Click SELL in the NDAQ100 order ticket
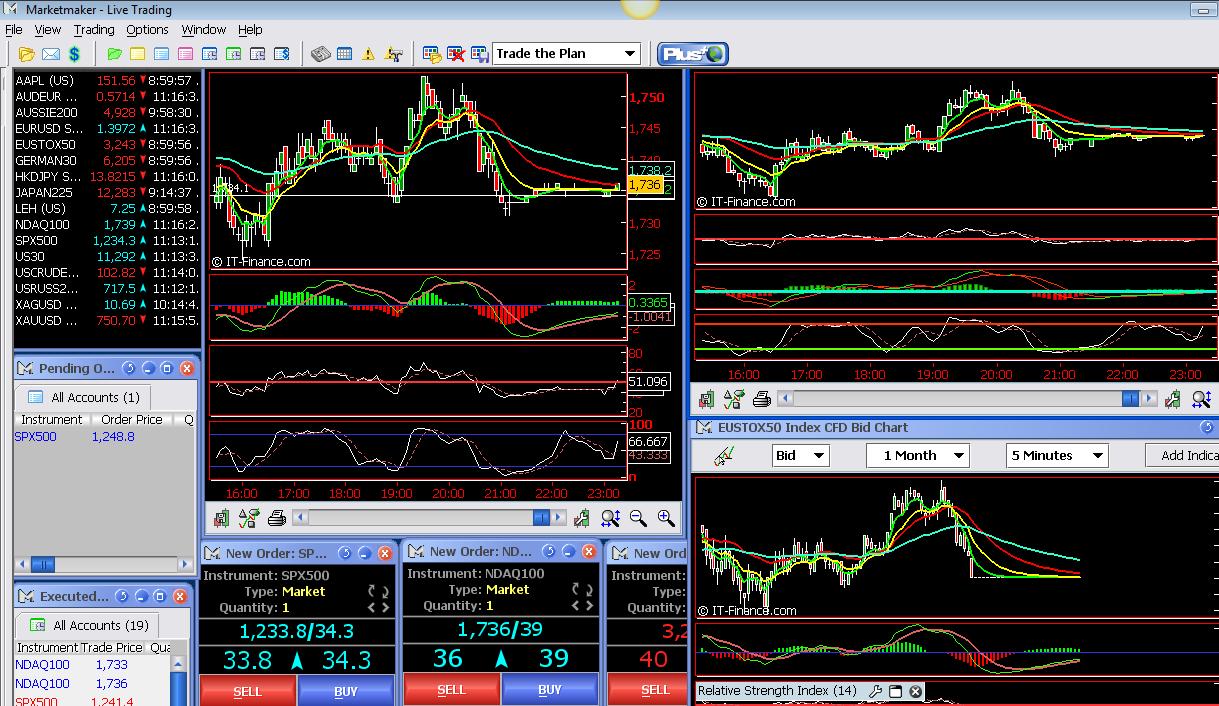This screenshot has width=1219, height=706. pos(451,689)
